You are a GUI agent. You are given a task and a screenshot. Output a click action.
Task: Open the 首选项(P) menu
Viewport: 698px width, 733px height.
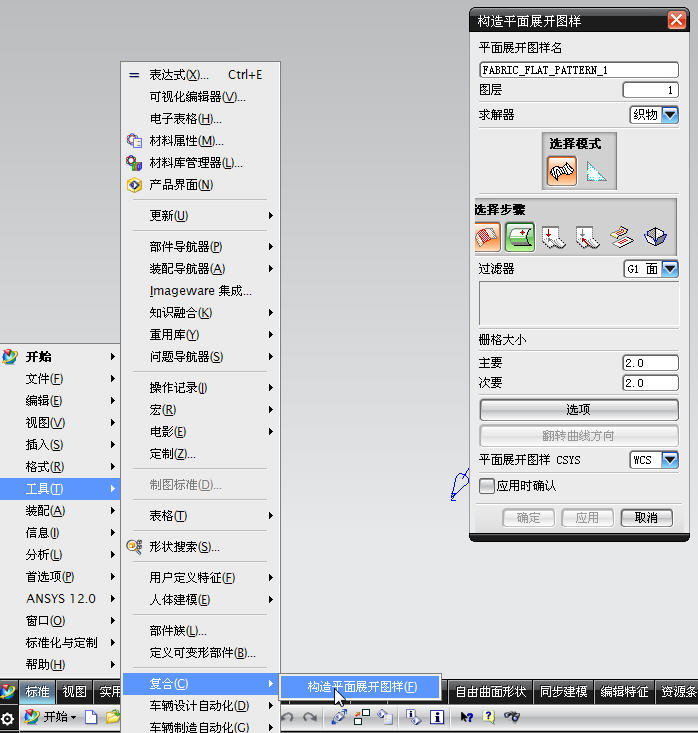59,576
